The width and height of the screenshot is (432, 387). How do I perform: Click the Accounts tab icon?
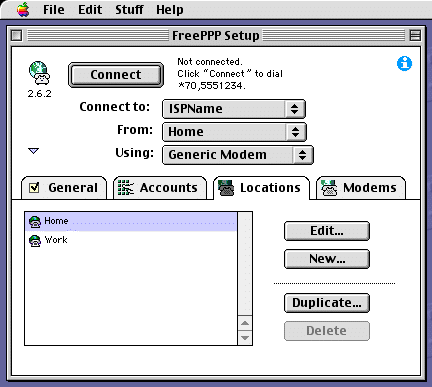point(126,188)
